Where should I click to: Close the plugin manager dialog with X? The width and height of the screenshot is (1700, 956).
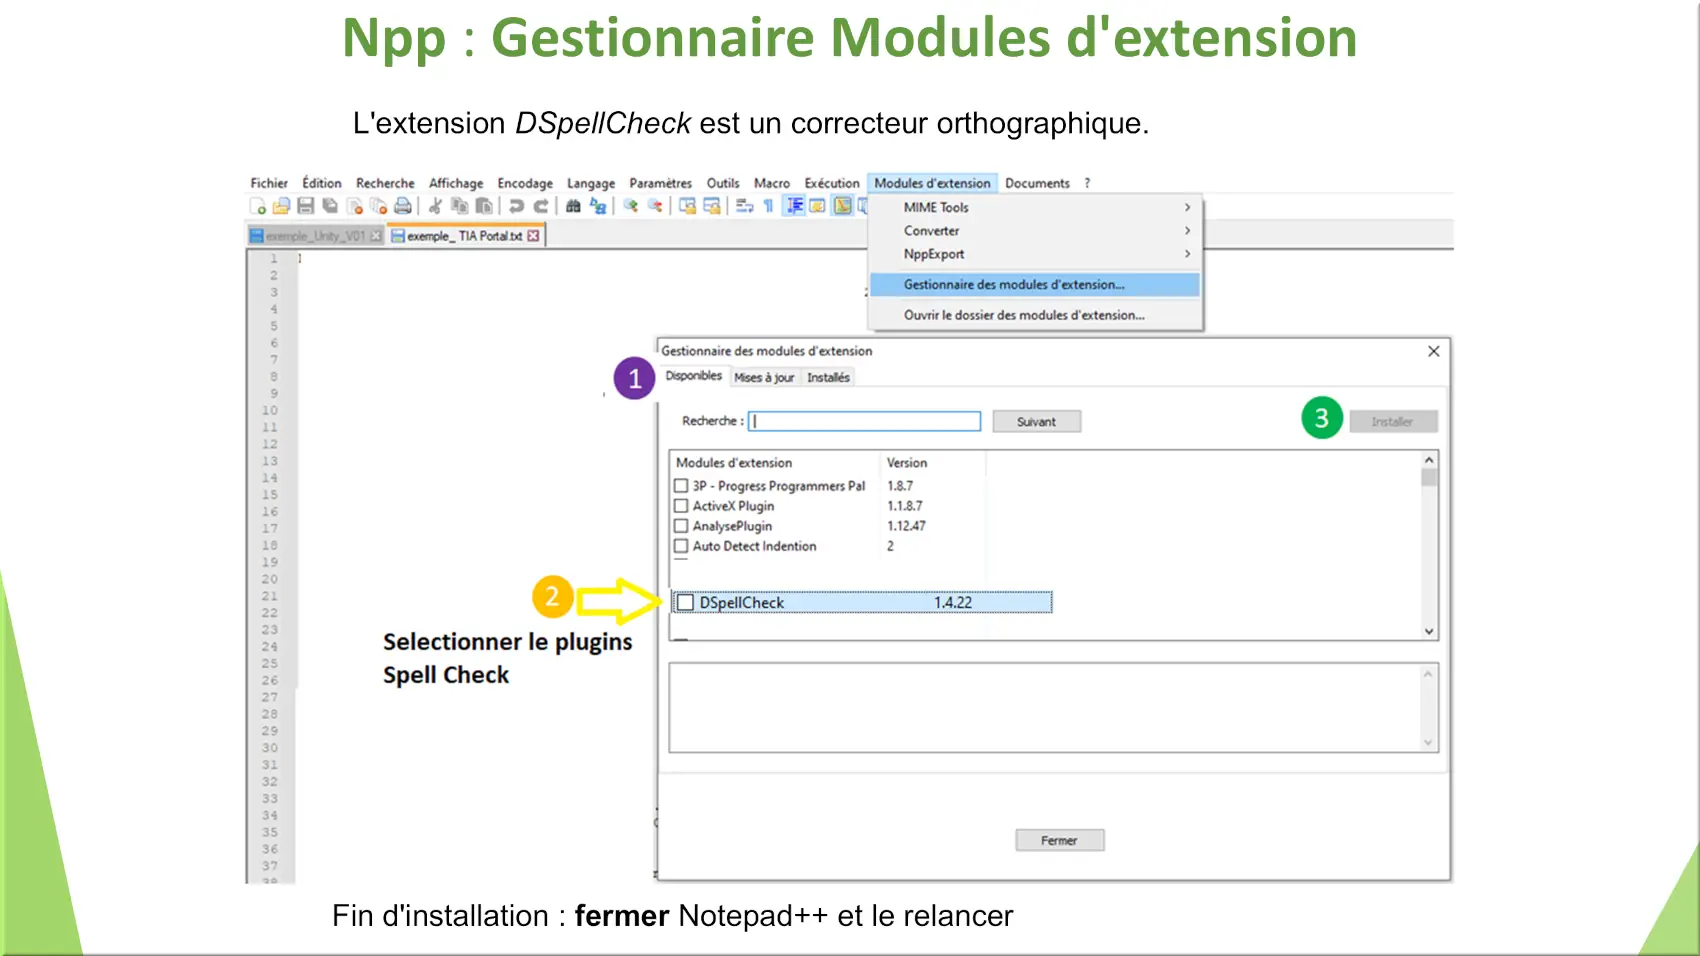tap(1433, 351)
